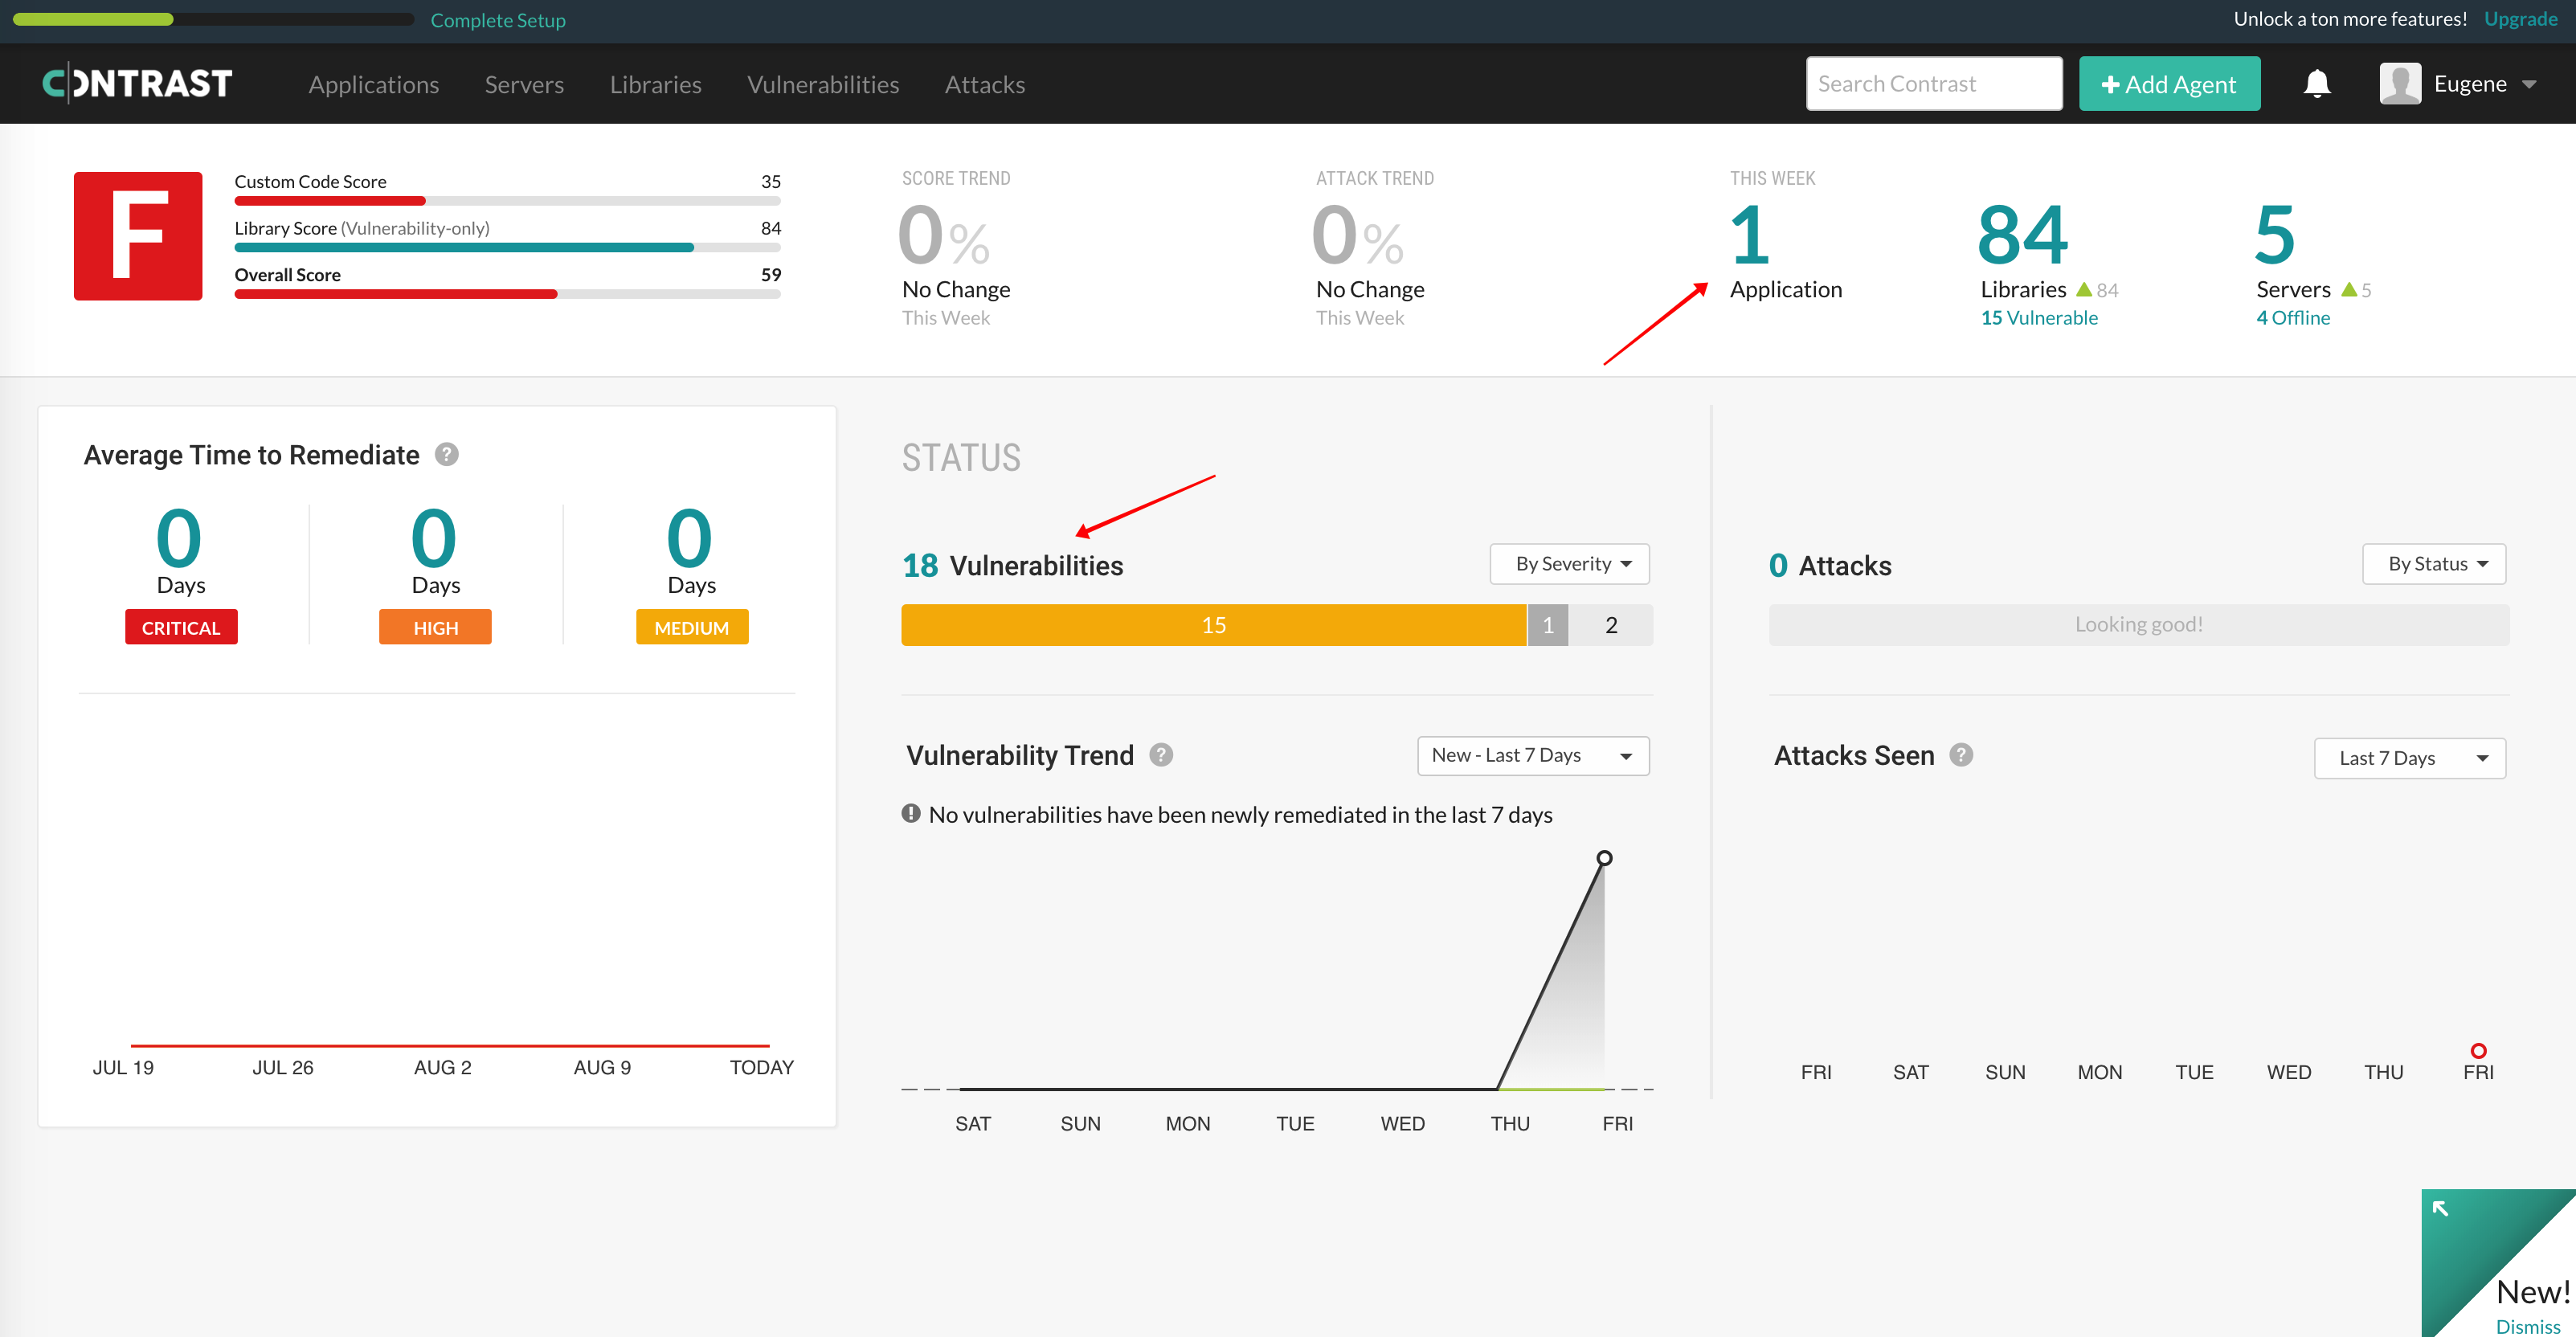Open Vulnerability Trend help icon
This screenshot has width=2576, height=1337.
click(1161, 755)
